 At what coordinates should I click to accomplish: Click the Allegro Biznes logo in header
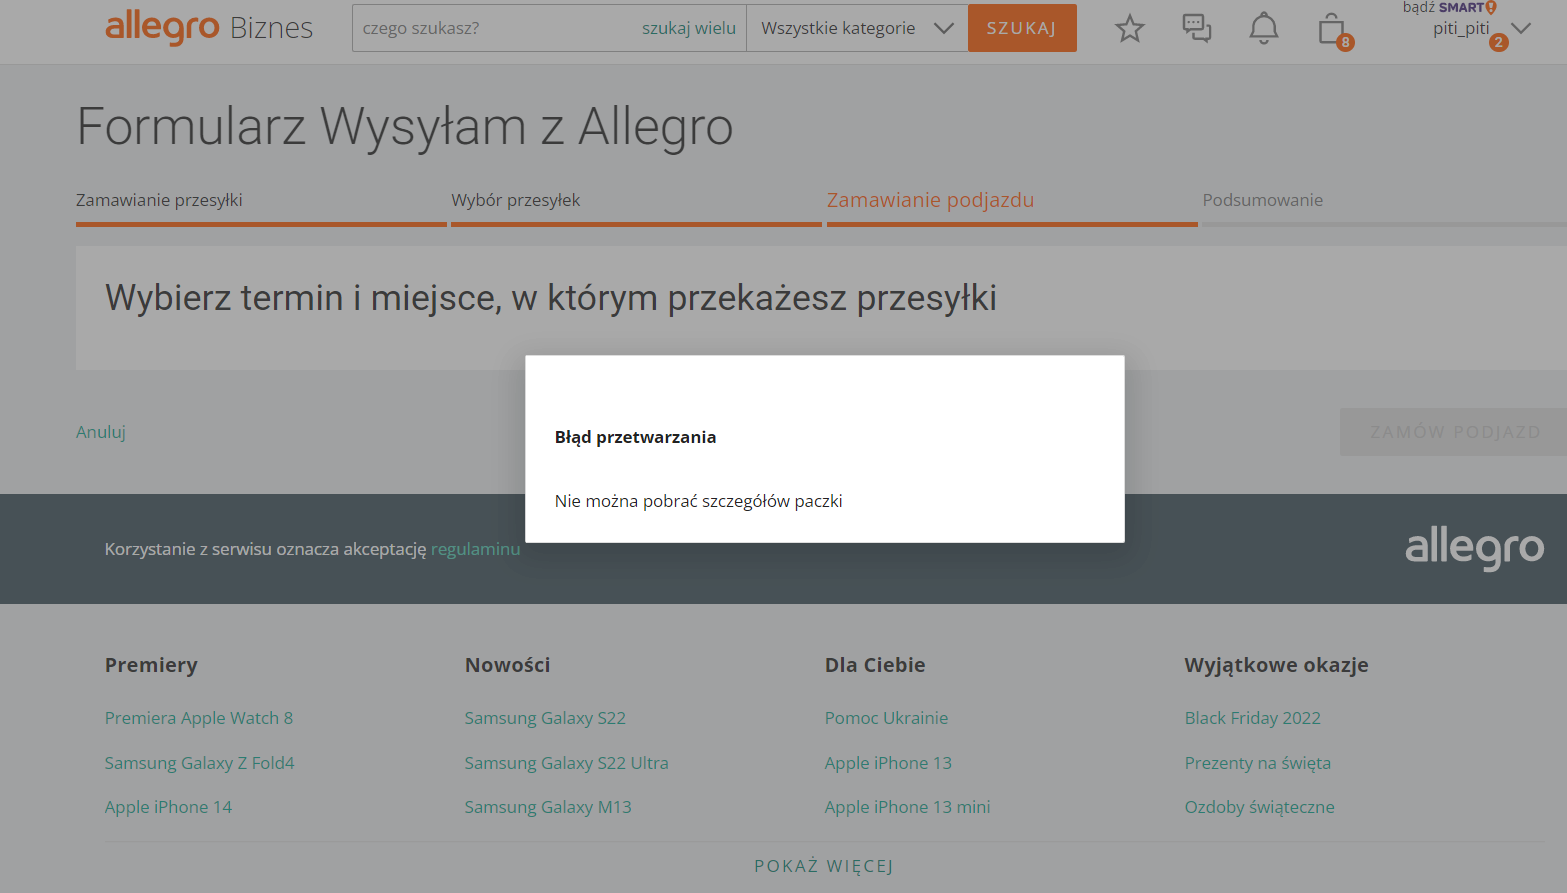tap(208, 28)
